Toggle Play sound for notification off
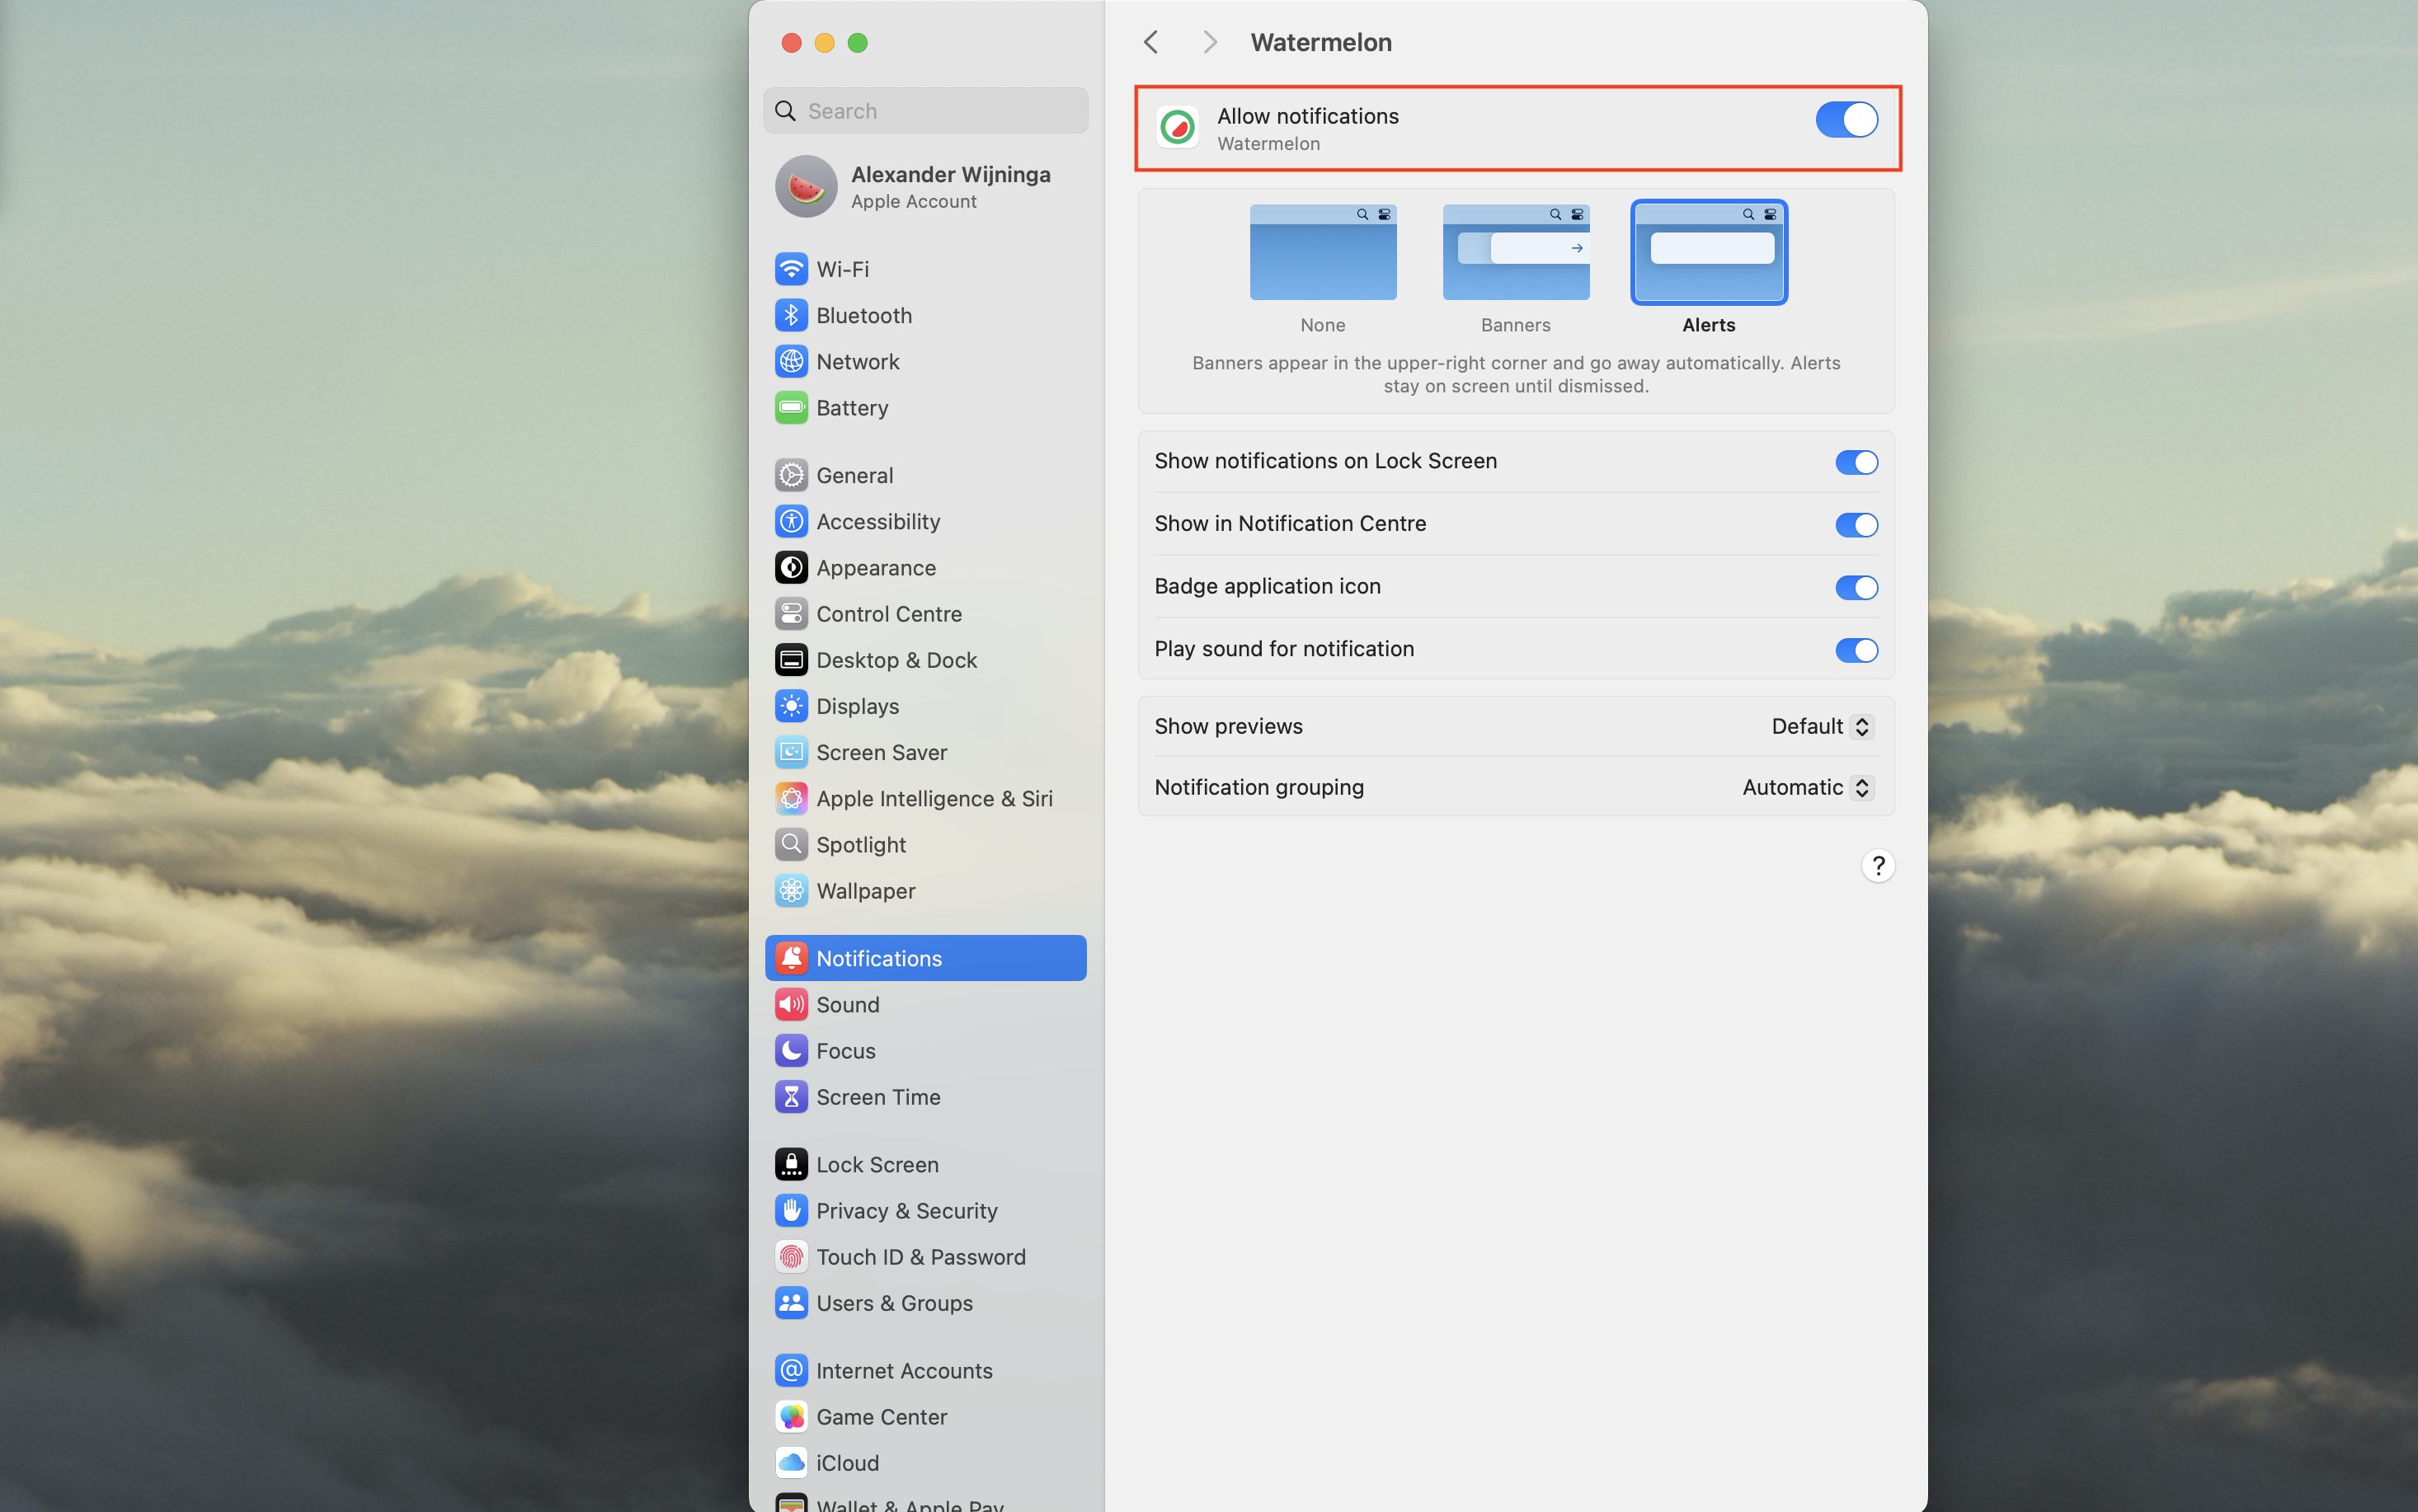 click(x=1857, y=650)
